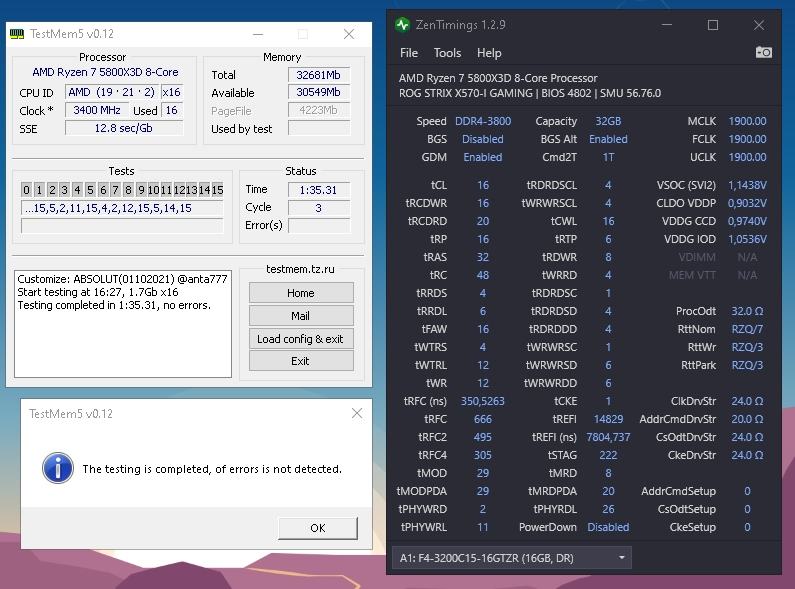Click the AddrCmdDrvStr value 20.0 Ω

(747, 419)
